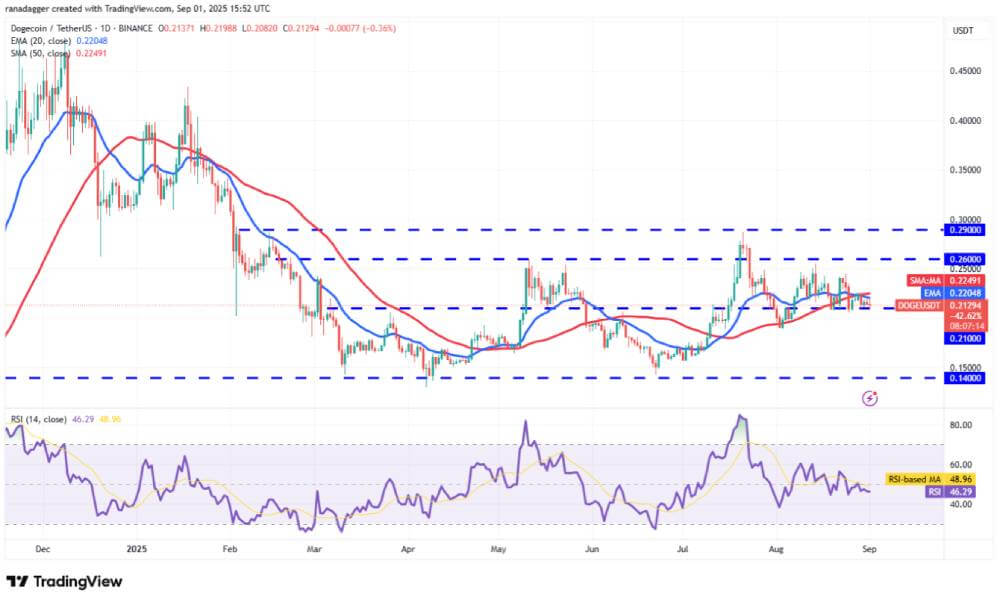Click the O0.21371 open value
The image size is (1000, 602).
click(177, 29)
